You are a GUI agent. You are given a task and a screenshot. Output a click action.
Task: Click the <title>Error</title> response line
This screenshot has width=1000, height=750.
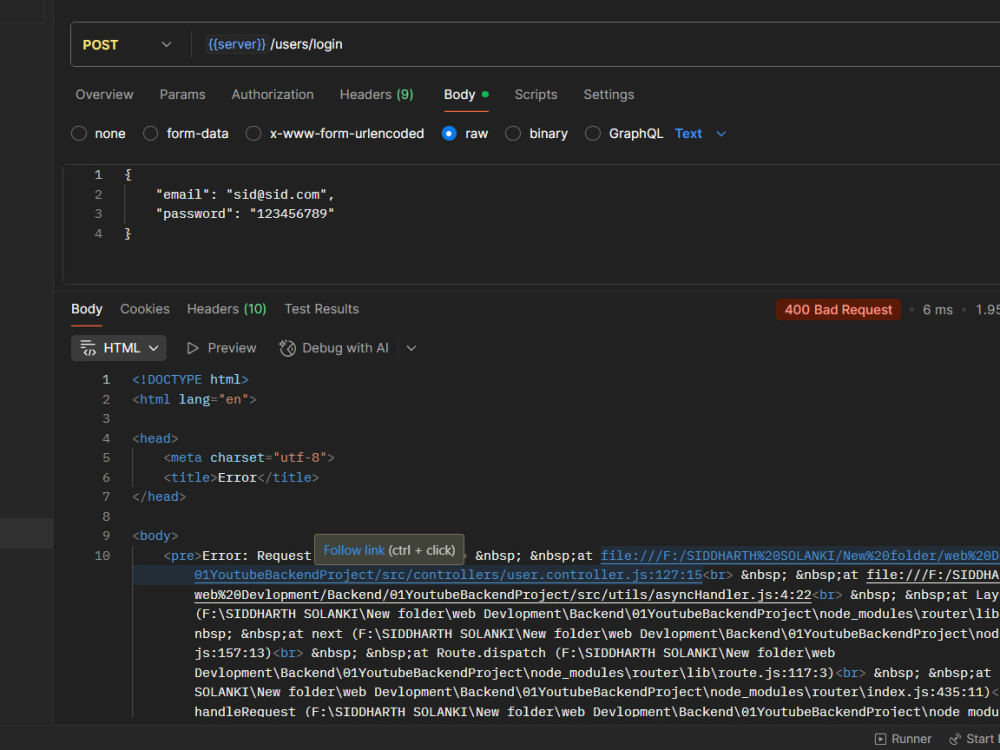click(x=241, y=478)
